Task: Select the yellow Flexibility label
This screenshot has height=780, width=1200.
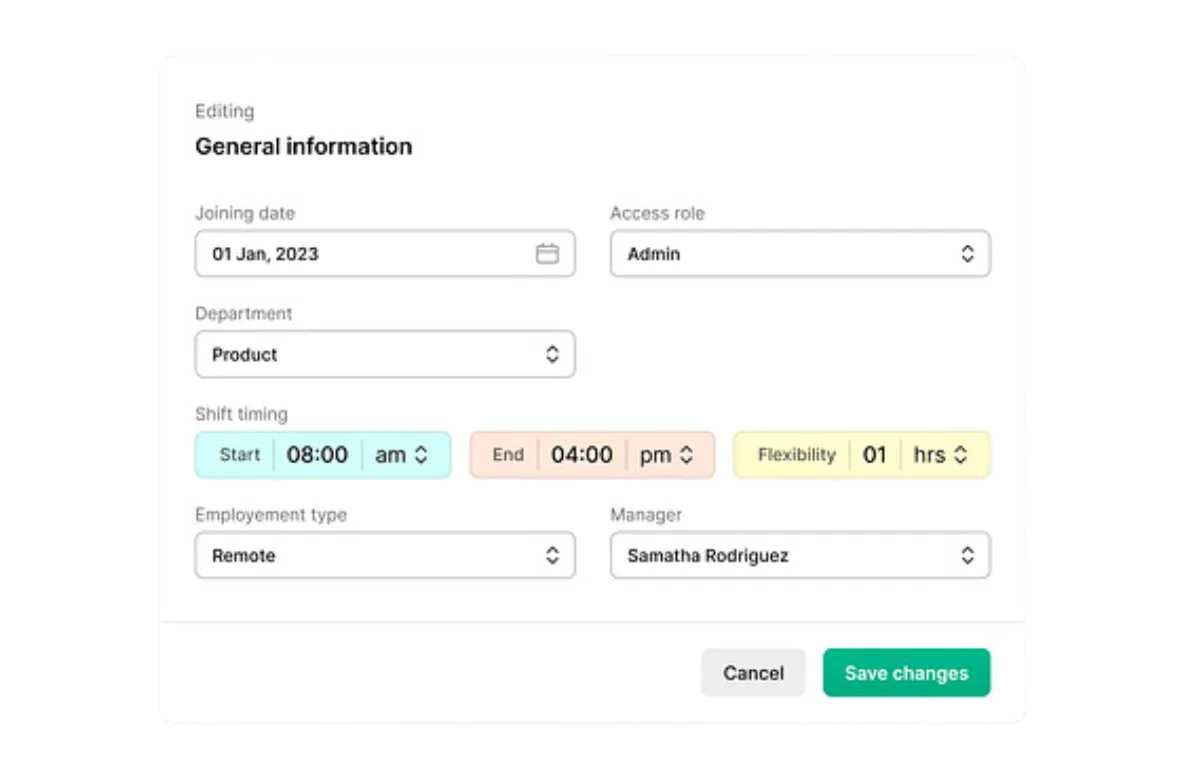Action: (796, 455)
